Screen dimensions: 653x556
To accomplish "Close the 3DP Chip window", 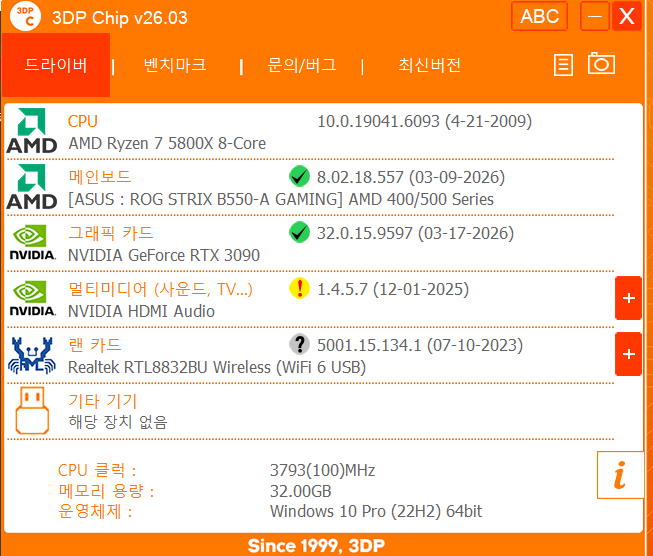I will pos(626,16).
